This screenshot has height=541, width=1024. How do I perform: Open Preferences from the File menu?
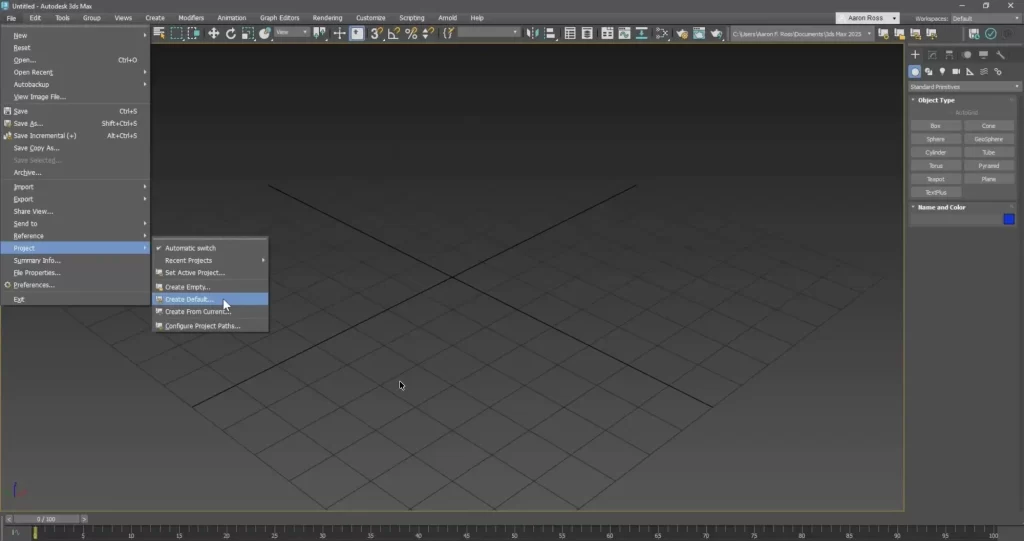75,285
